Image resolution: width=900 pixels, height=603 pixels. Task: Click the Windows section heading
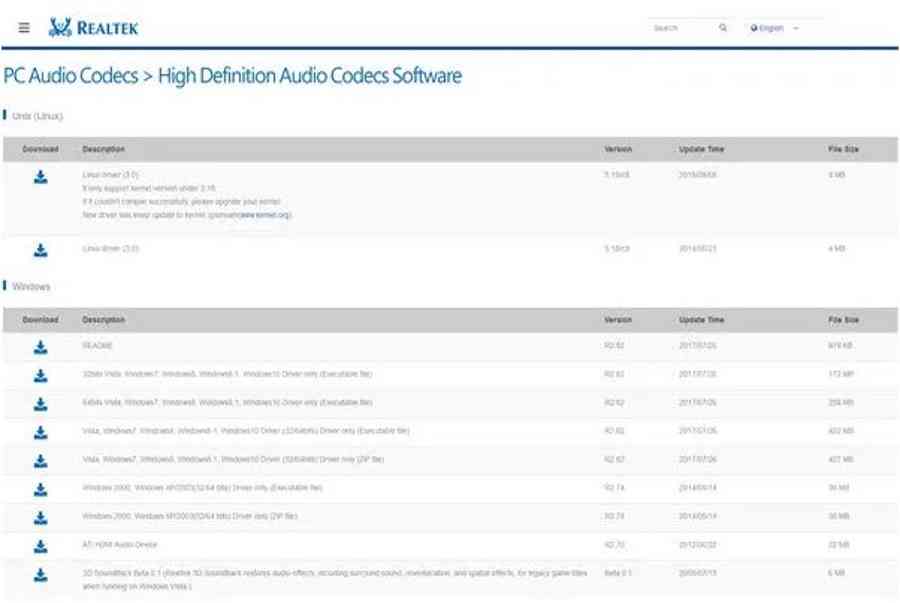pos(31,286)
